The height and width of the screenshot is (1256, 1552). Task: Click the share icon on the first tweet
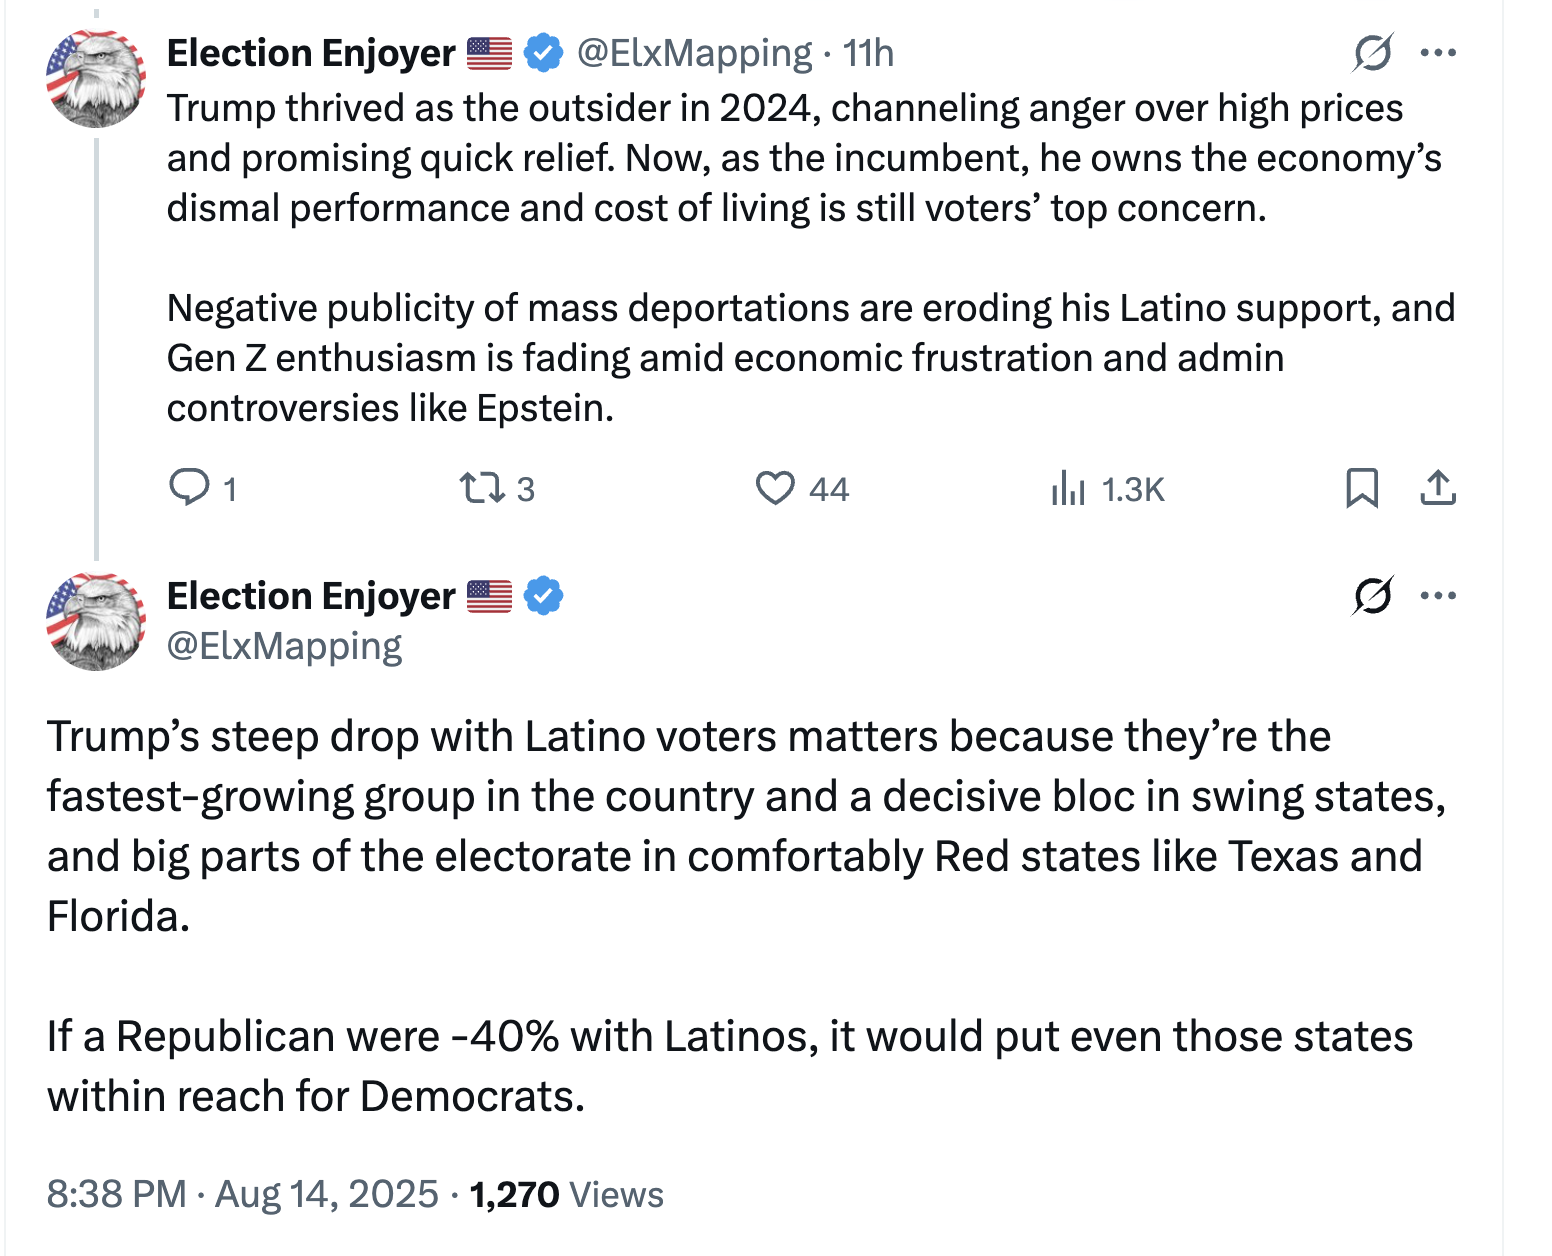point(1438,488)
